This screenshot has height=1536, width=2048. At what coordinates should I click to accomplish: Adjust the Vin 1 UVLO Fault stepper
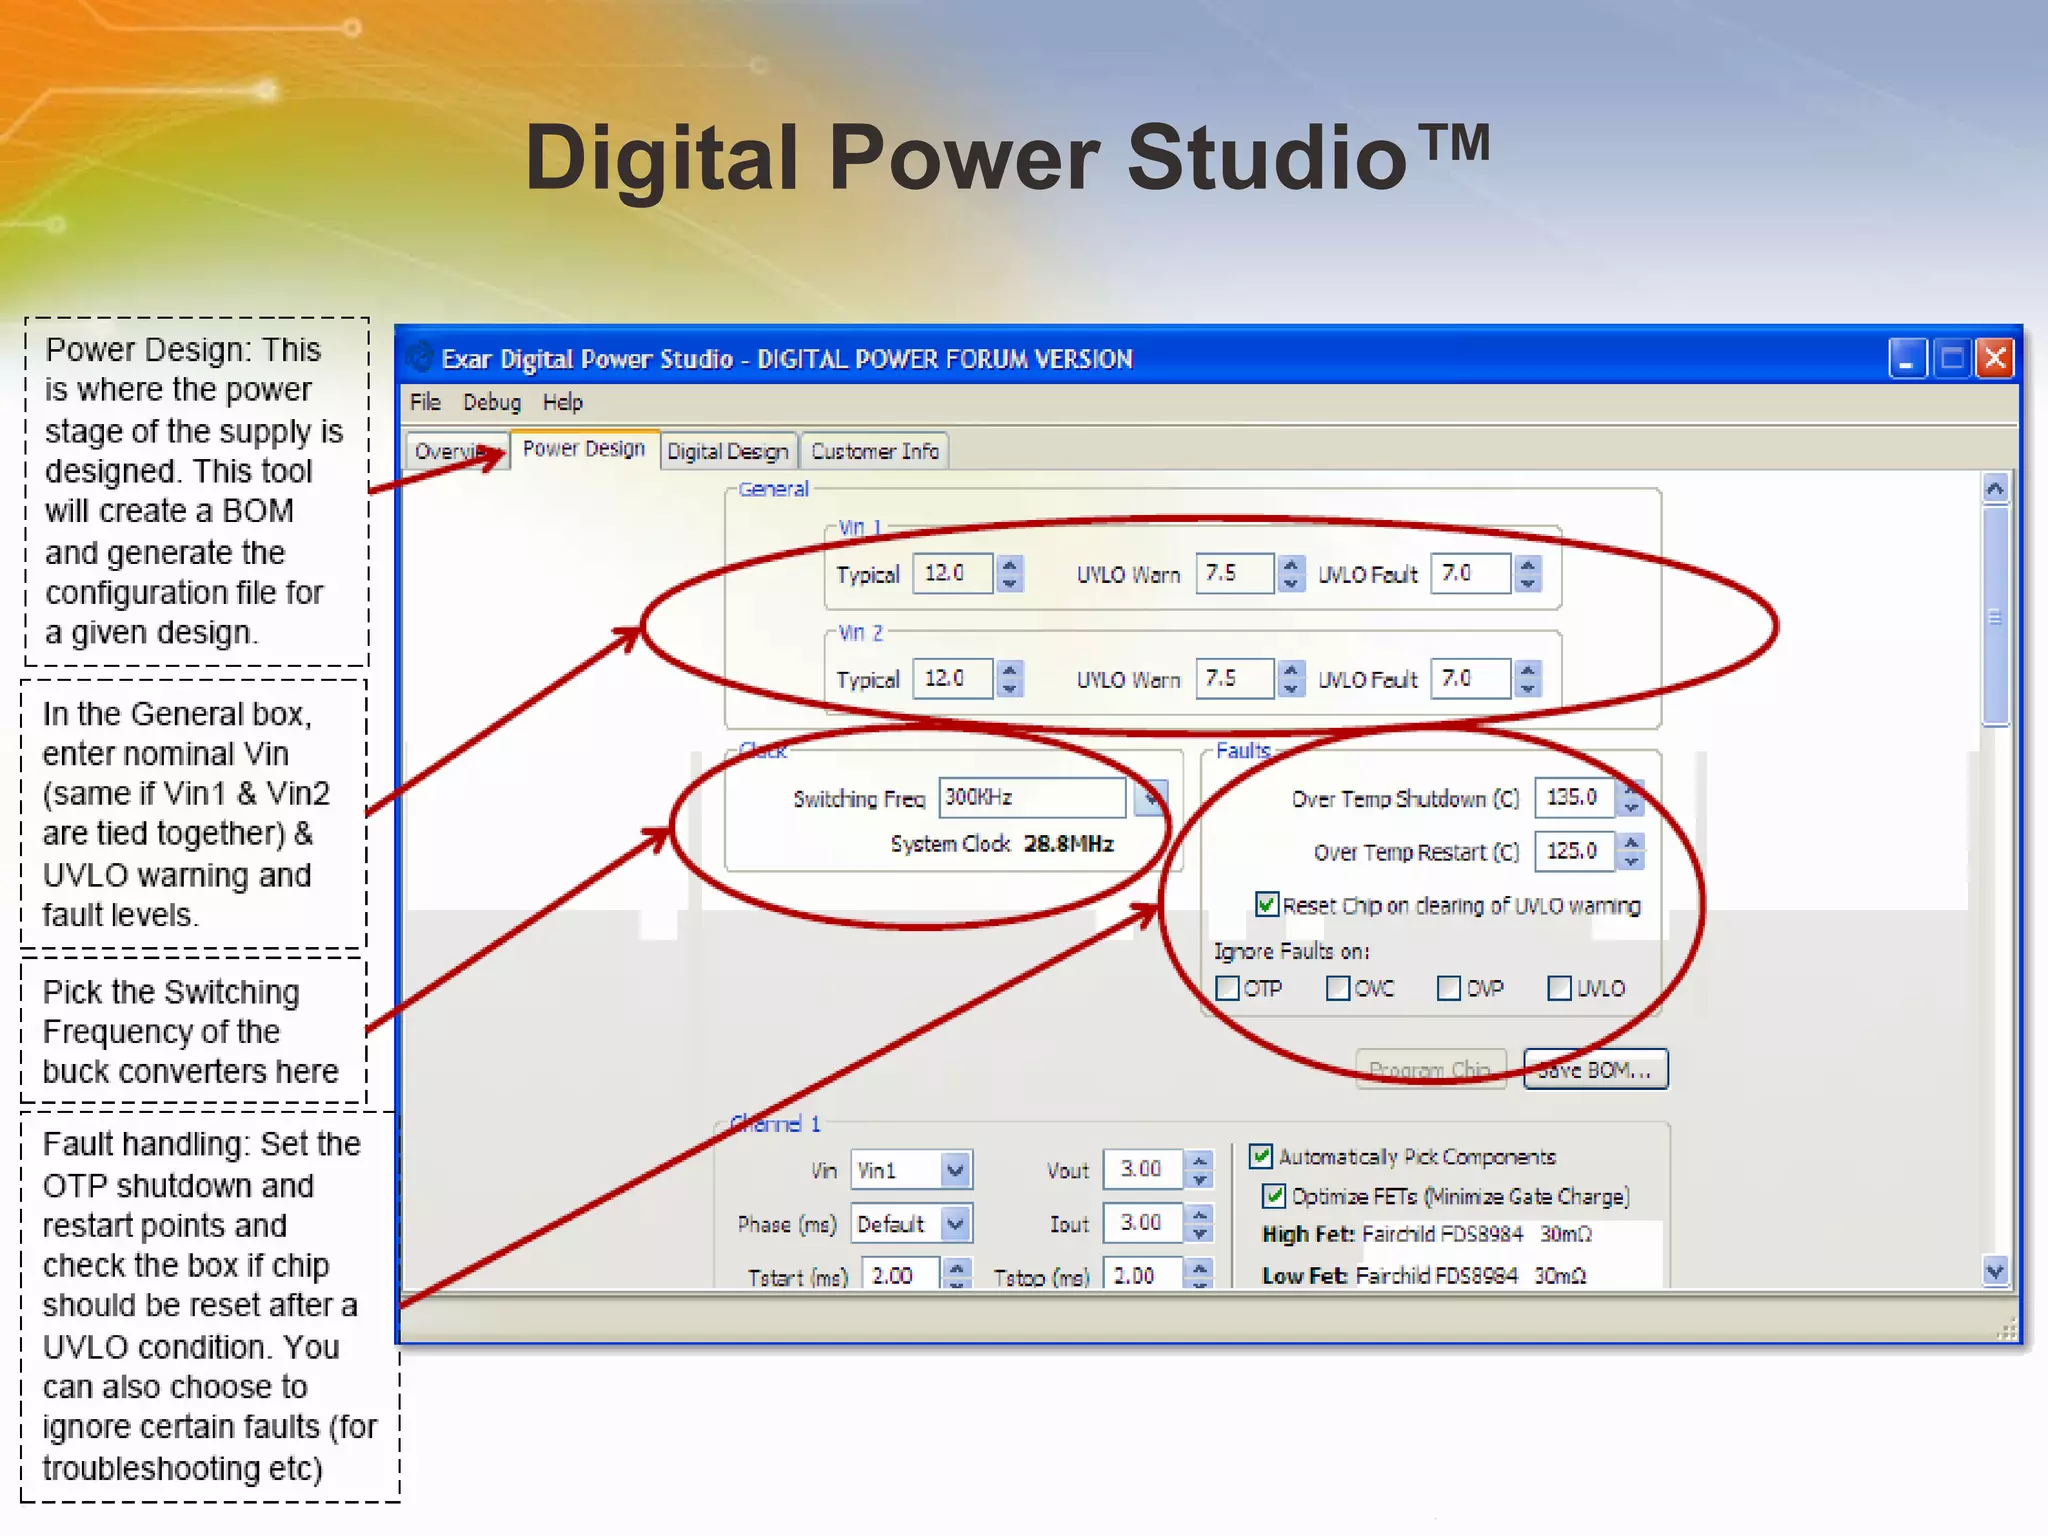tap(1527, 573)
